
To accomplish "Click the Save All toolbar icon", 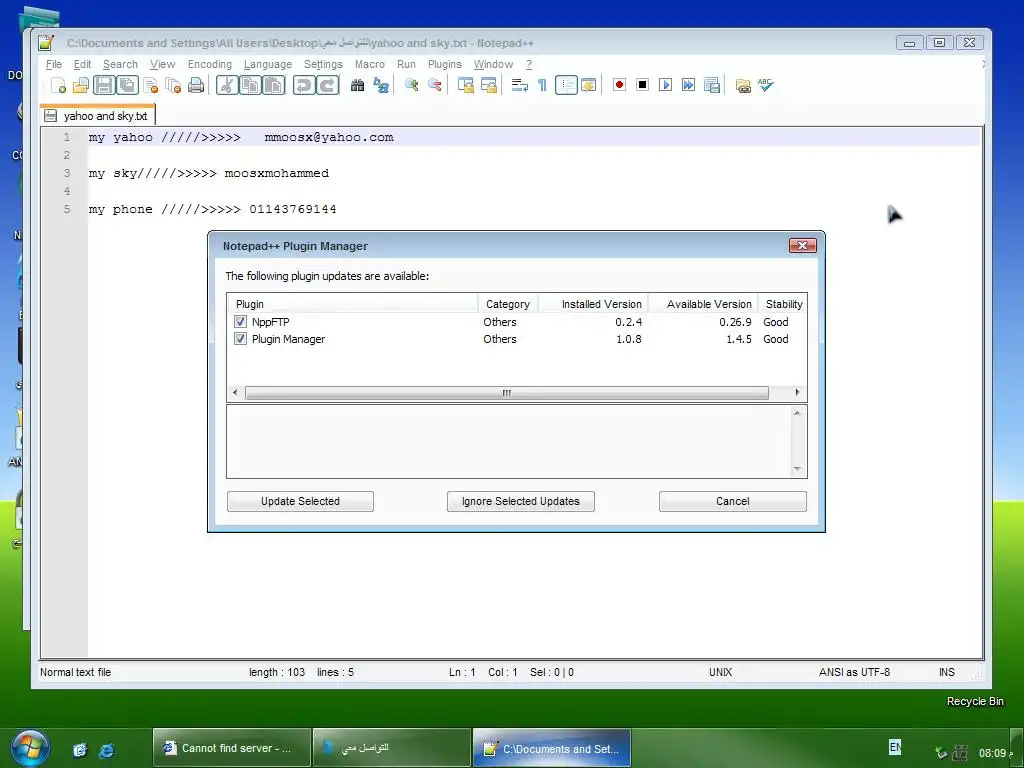I will [x=127, y=86].
